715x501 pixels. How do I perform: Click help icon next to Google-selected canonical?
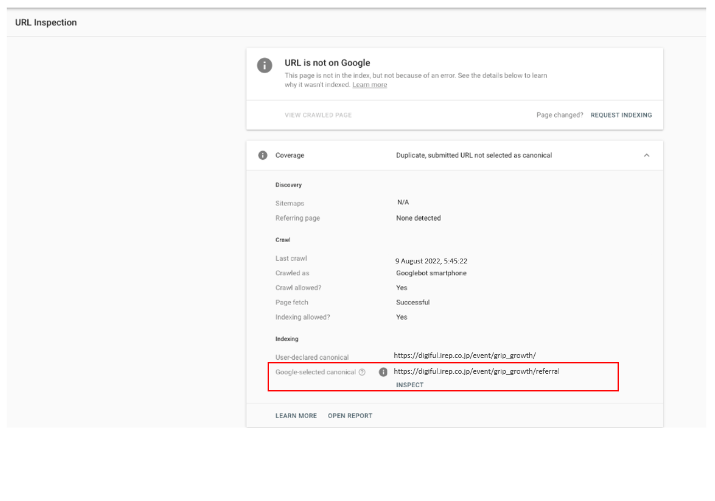point(362,372)
